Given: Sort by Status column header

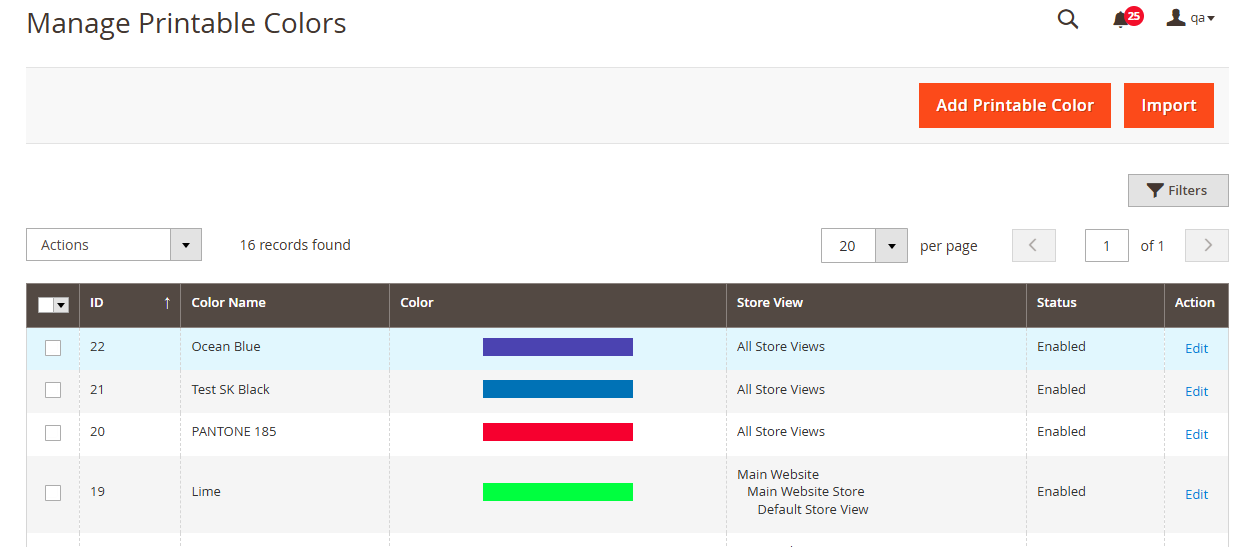Looking at the screenshot, I should 1056,303.
